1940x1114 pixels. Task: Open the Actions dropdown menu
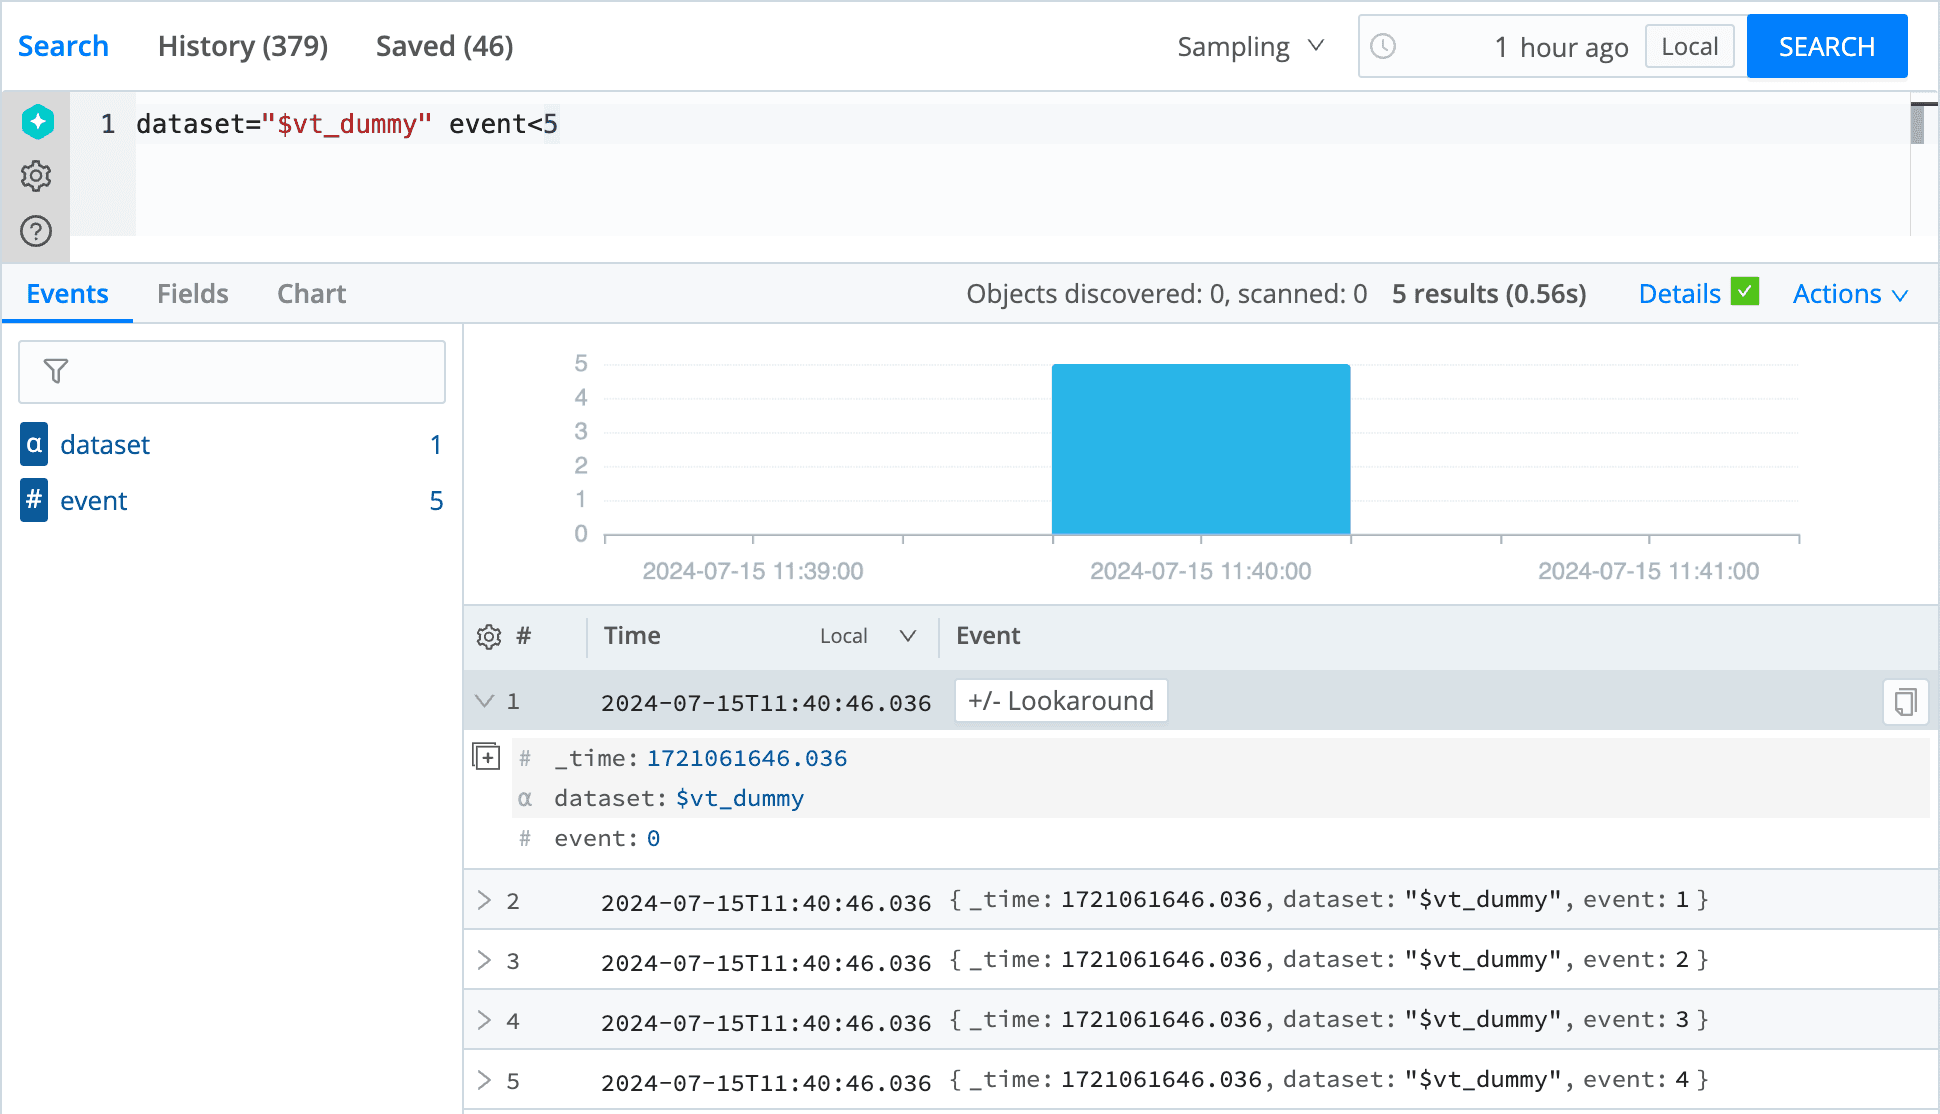click(1850, 294)
